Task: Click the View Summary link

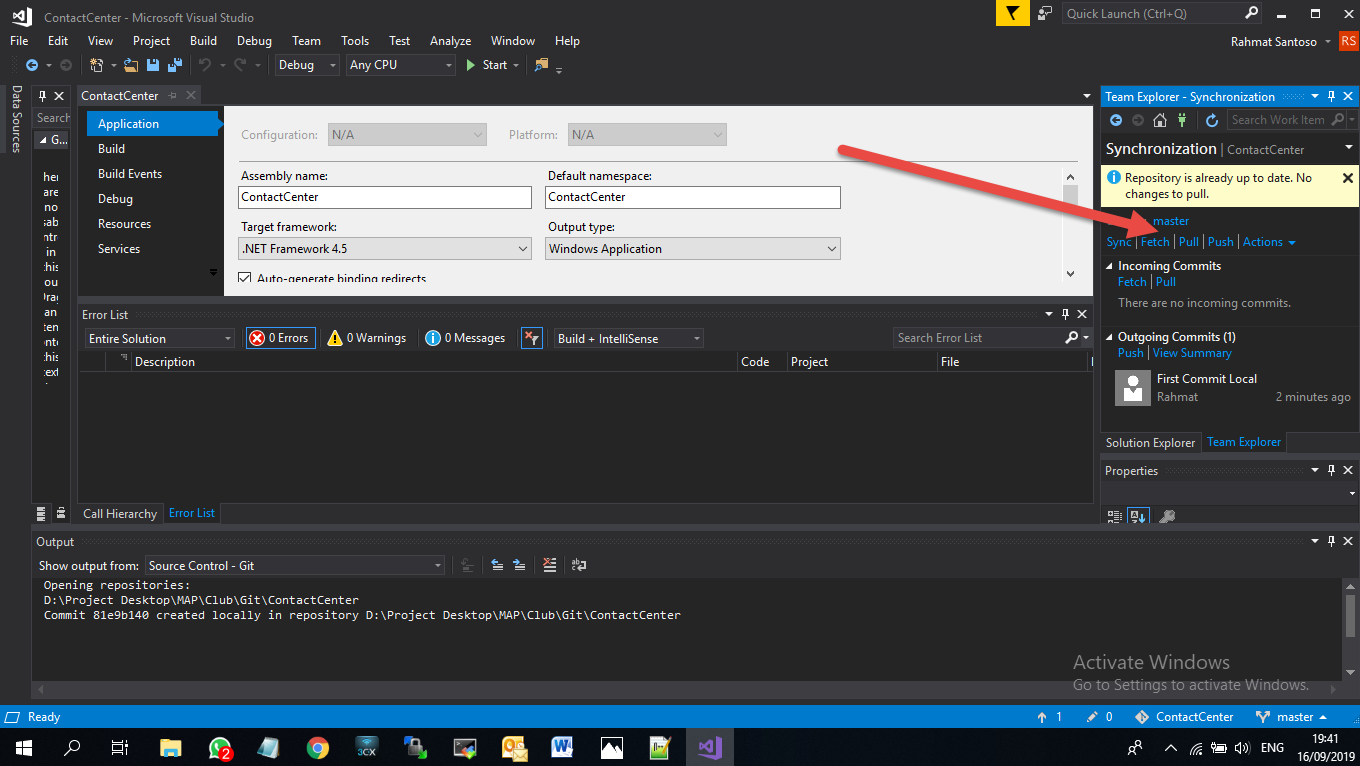Action: [1192, 353]
